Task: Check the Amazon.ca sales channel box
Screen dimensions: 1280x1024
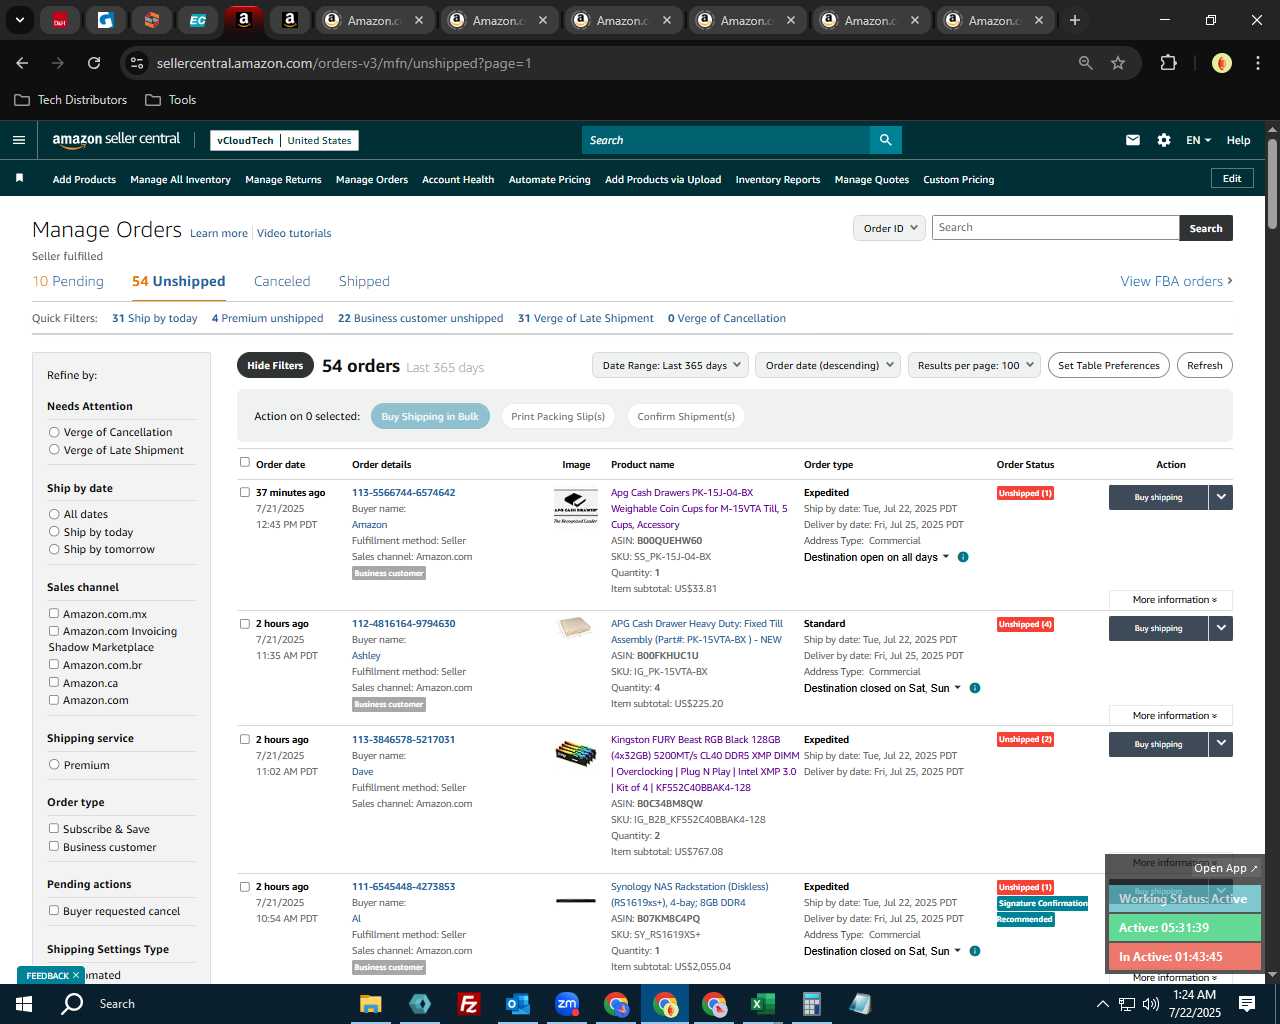Action: [x=54, y=682]
